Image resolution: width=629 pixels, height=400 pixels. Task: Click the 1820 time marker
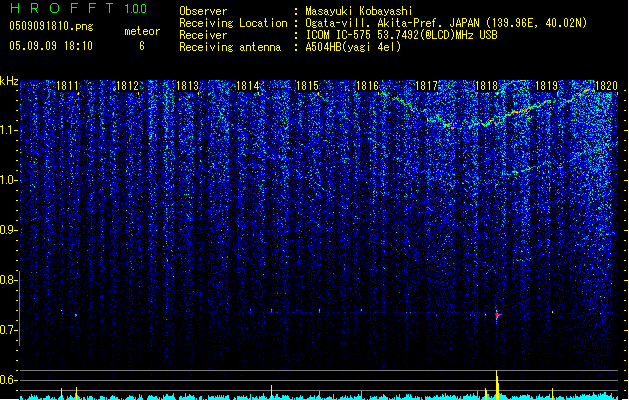[606, 86]
